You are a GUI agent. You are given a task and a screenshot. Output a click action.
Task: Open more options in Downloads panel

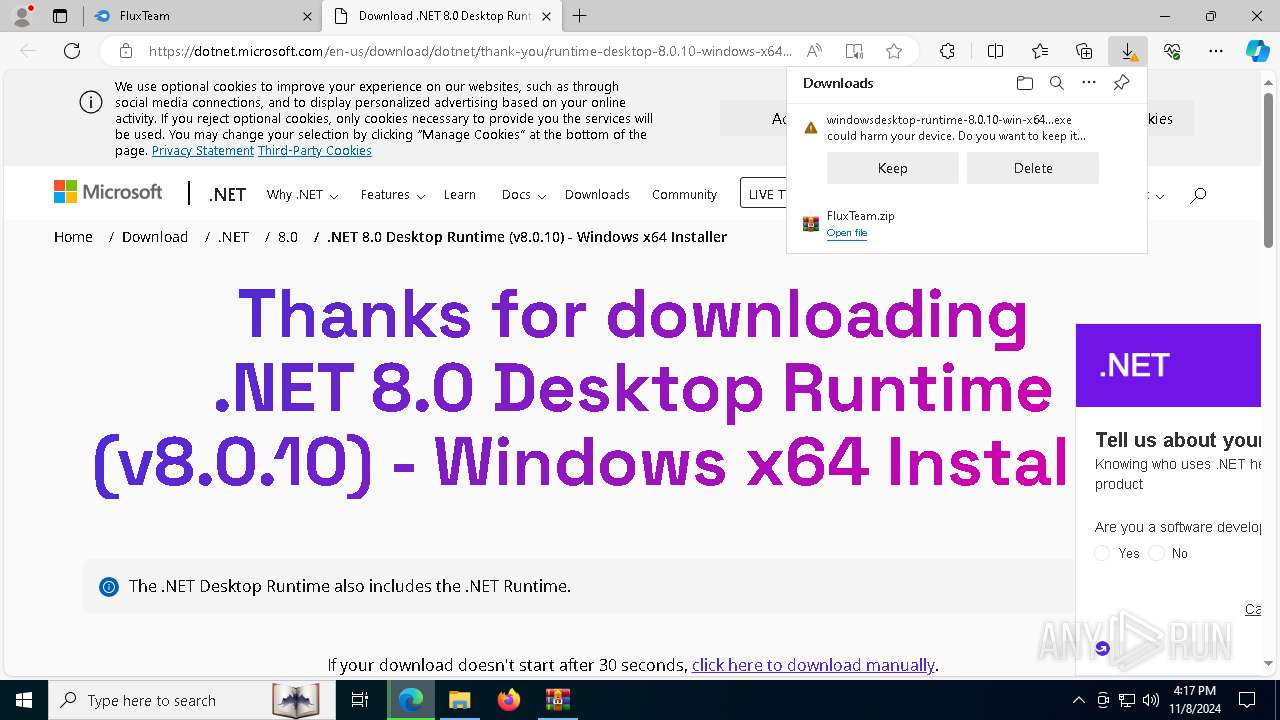click(1089, 83)
